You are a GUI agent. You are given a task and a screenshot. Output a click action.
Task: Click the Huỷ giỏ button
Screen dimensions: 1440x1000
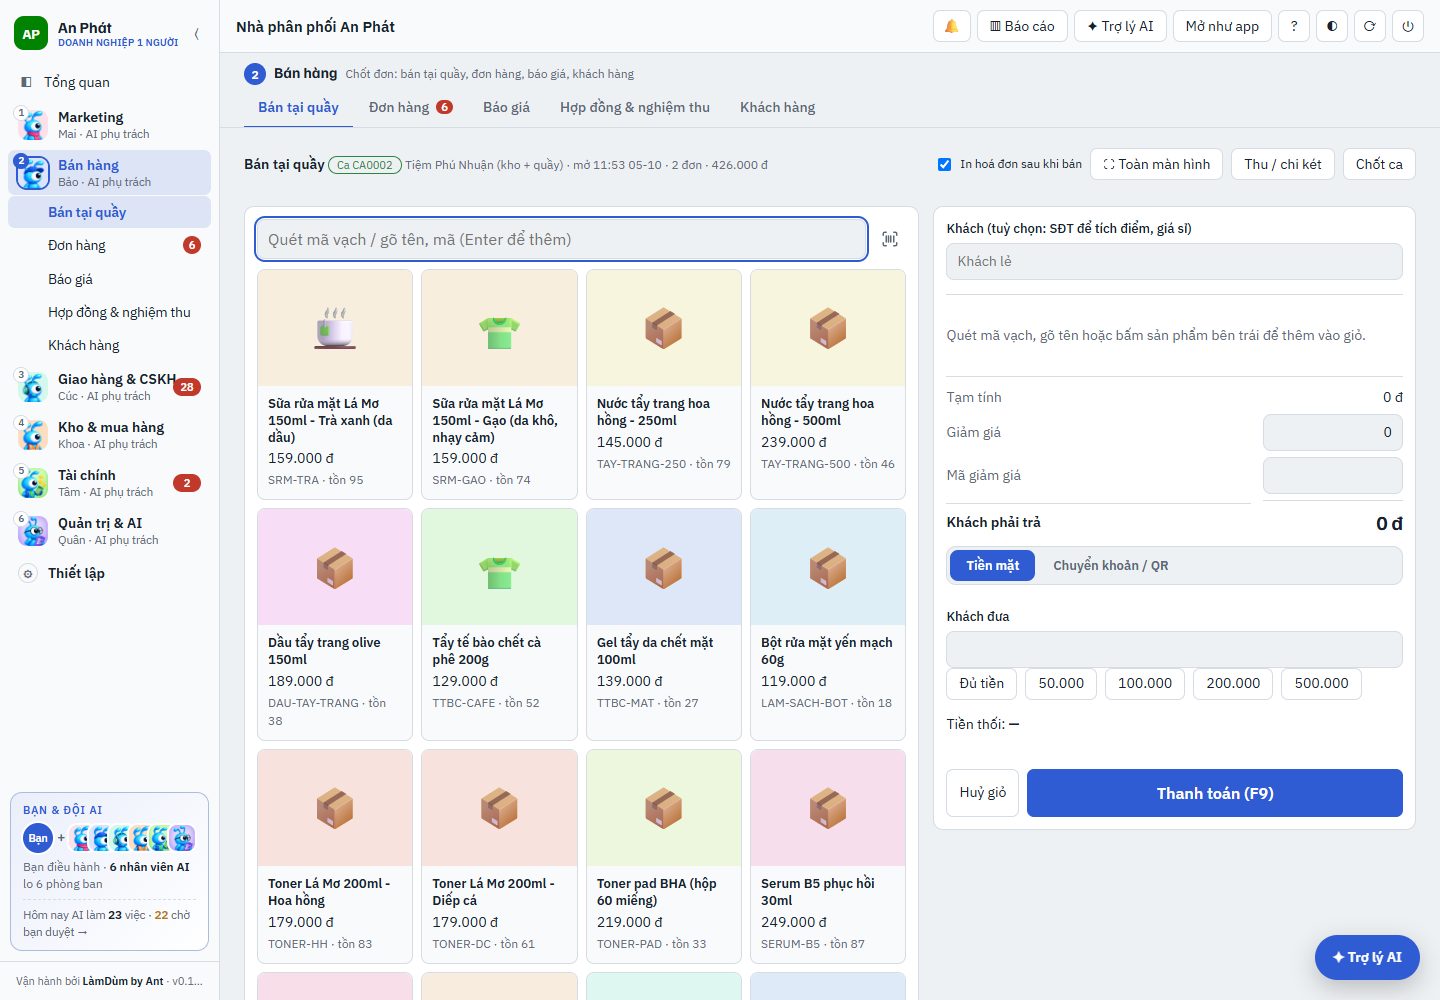(x=983, y=793)
